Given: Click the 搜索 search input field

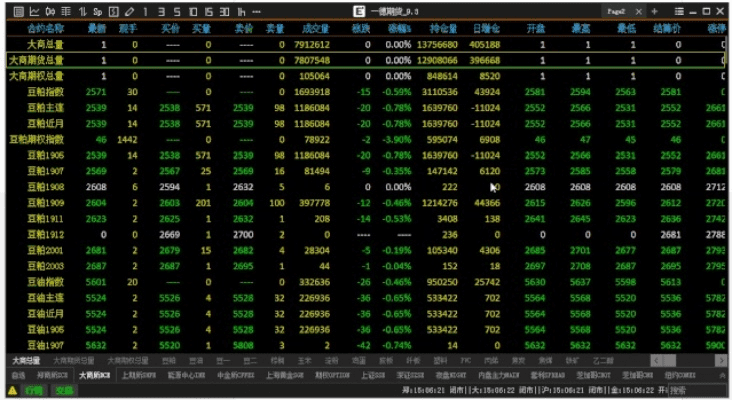Looking at the screenshot, I should 696,390.
